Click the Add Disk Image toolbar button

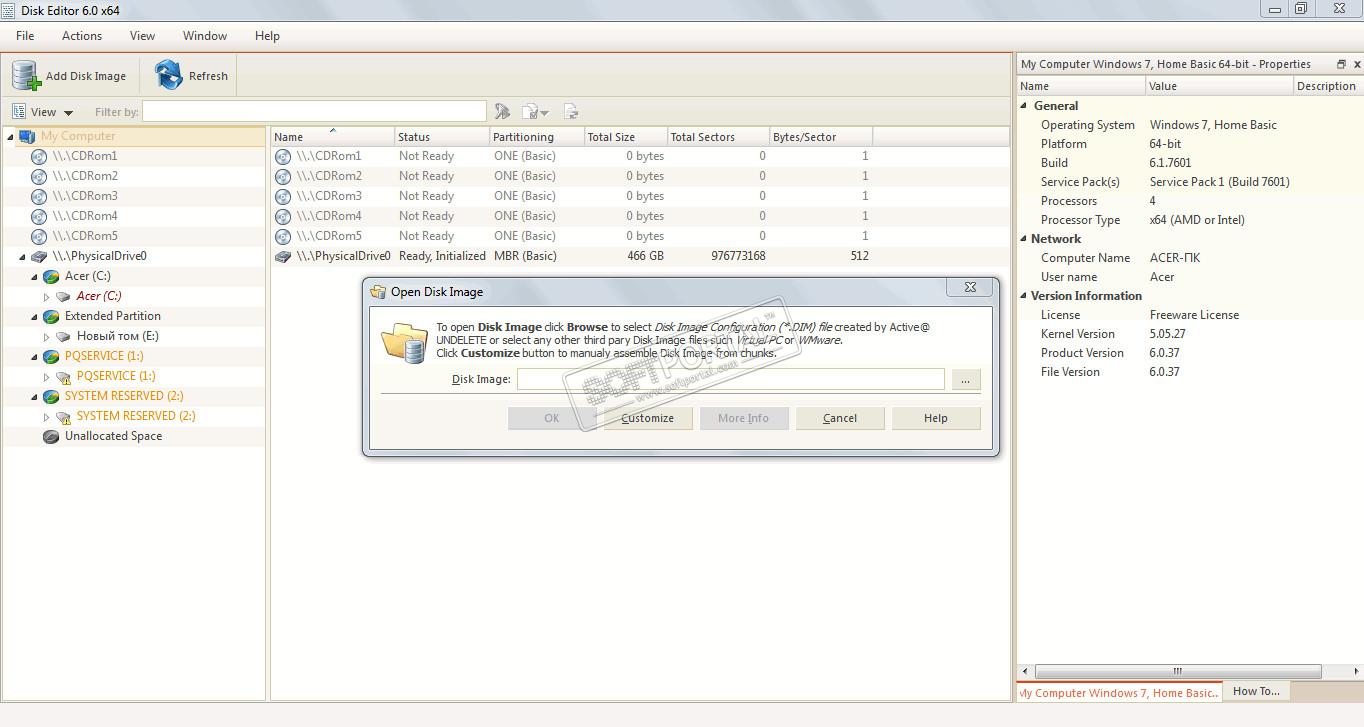[70, 76]
